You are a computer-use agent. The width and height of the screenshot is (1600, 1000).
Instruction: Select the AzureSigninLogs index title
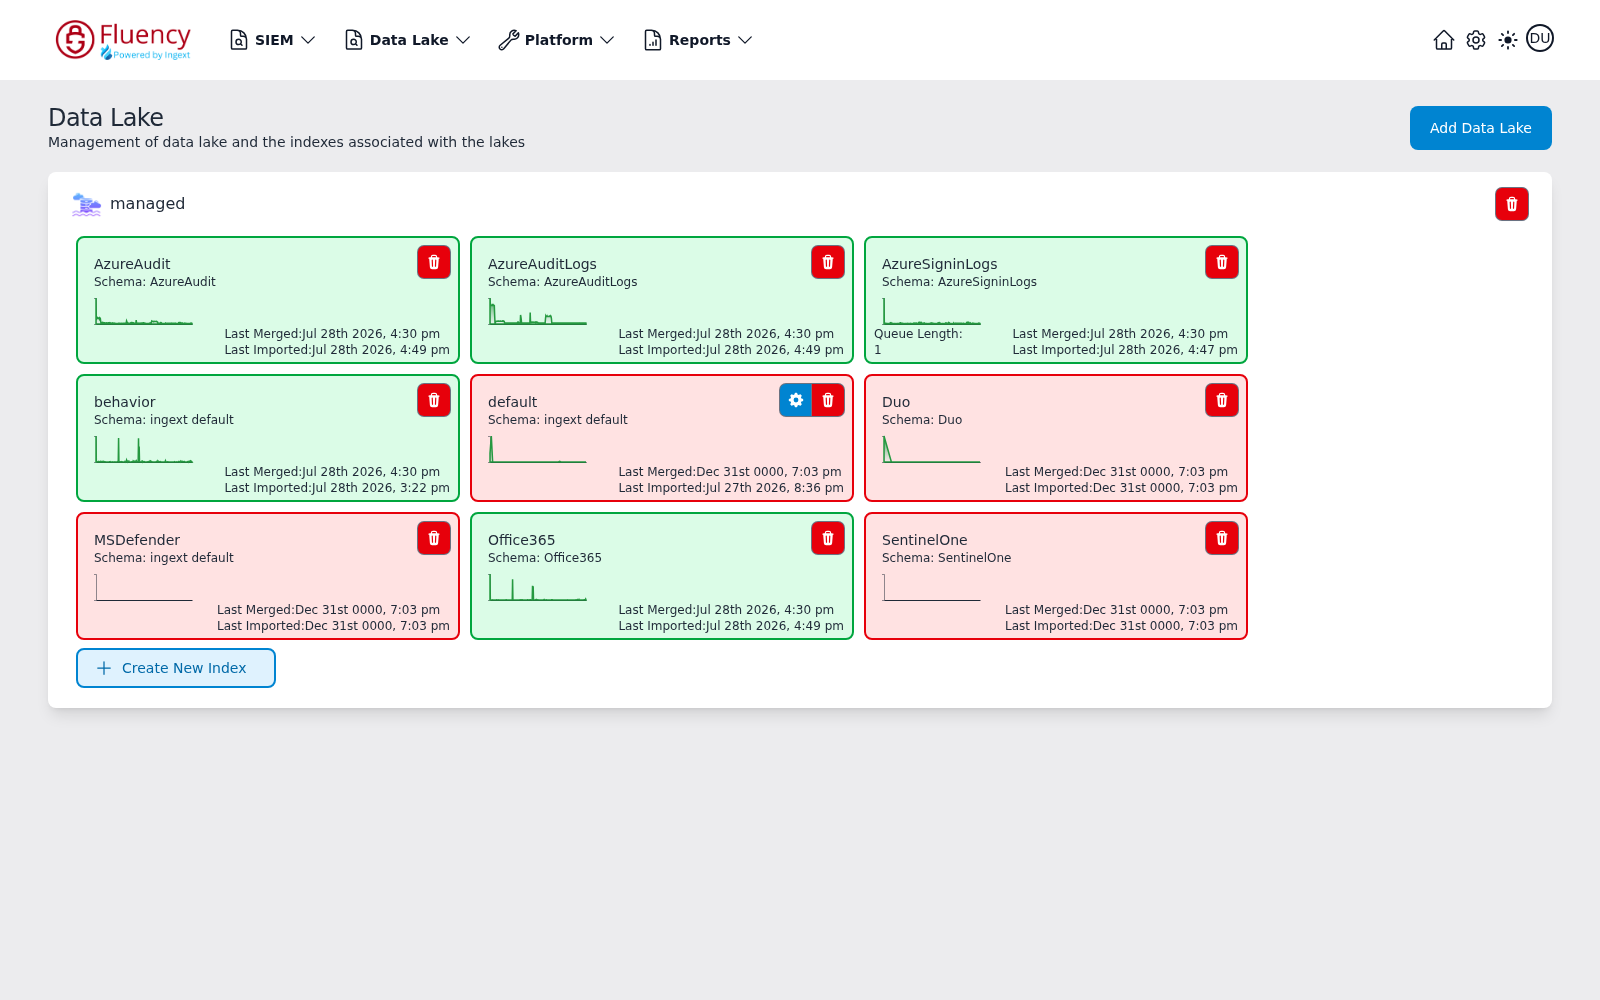[x=940, y=264]
